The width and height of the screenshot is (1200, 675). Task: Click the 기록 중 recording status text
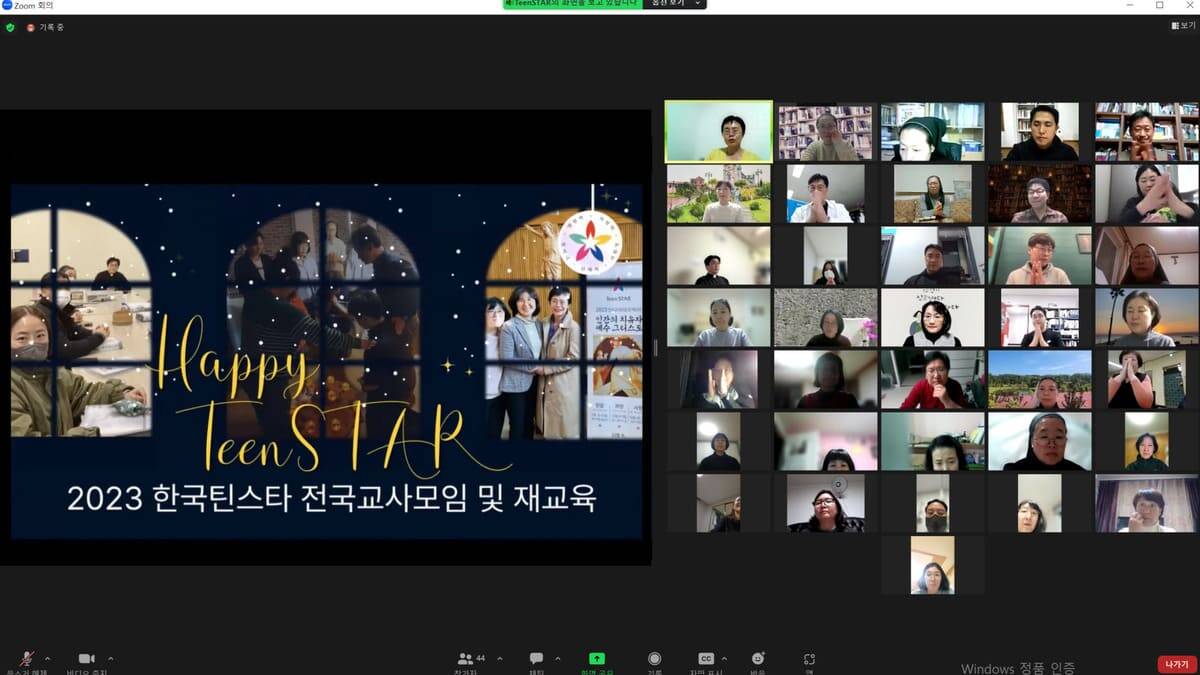[51, 27]
